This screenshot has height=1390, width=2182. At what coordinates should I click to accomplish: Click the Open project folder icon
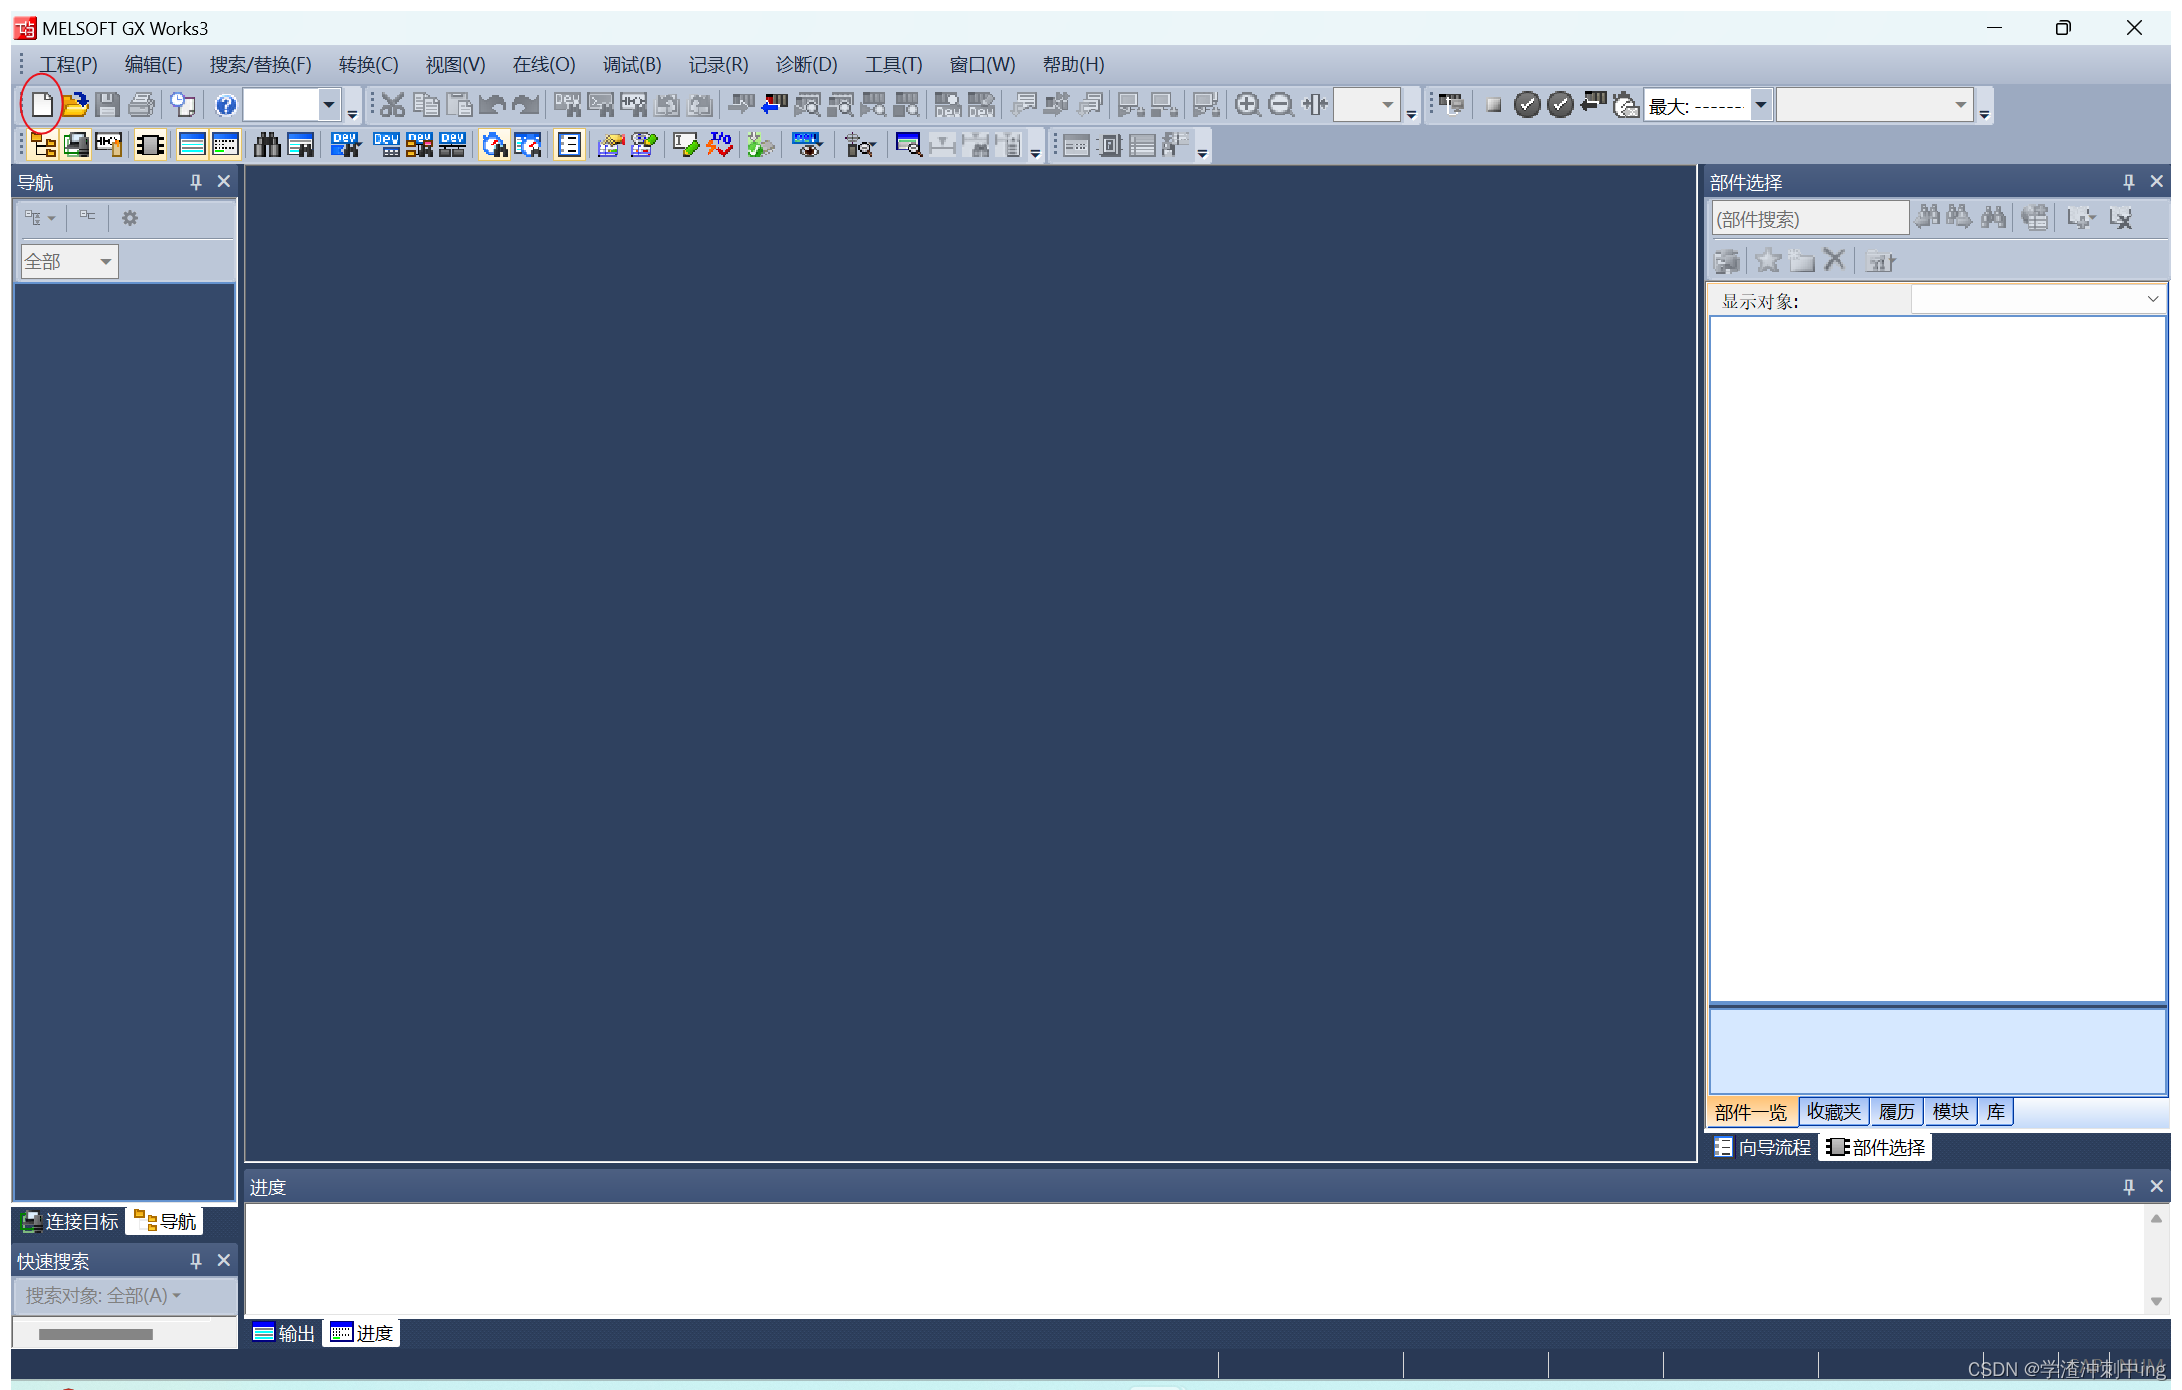[75, 104]
